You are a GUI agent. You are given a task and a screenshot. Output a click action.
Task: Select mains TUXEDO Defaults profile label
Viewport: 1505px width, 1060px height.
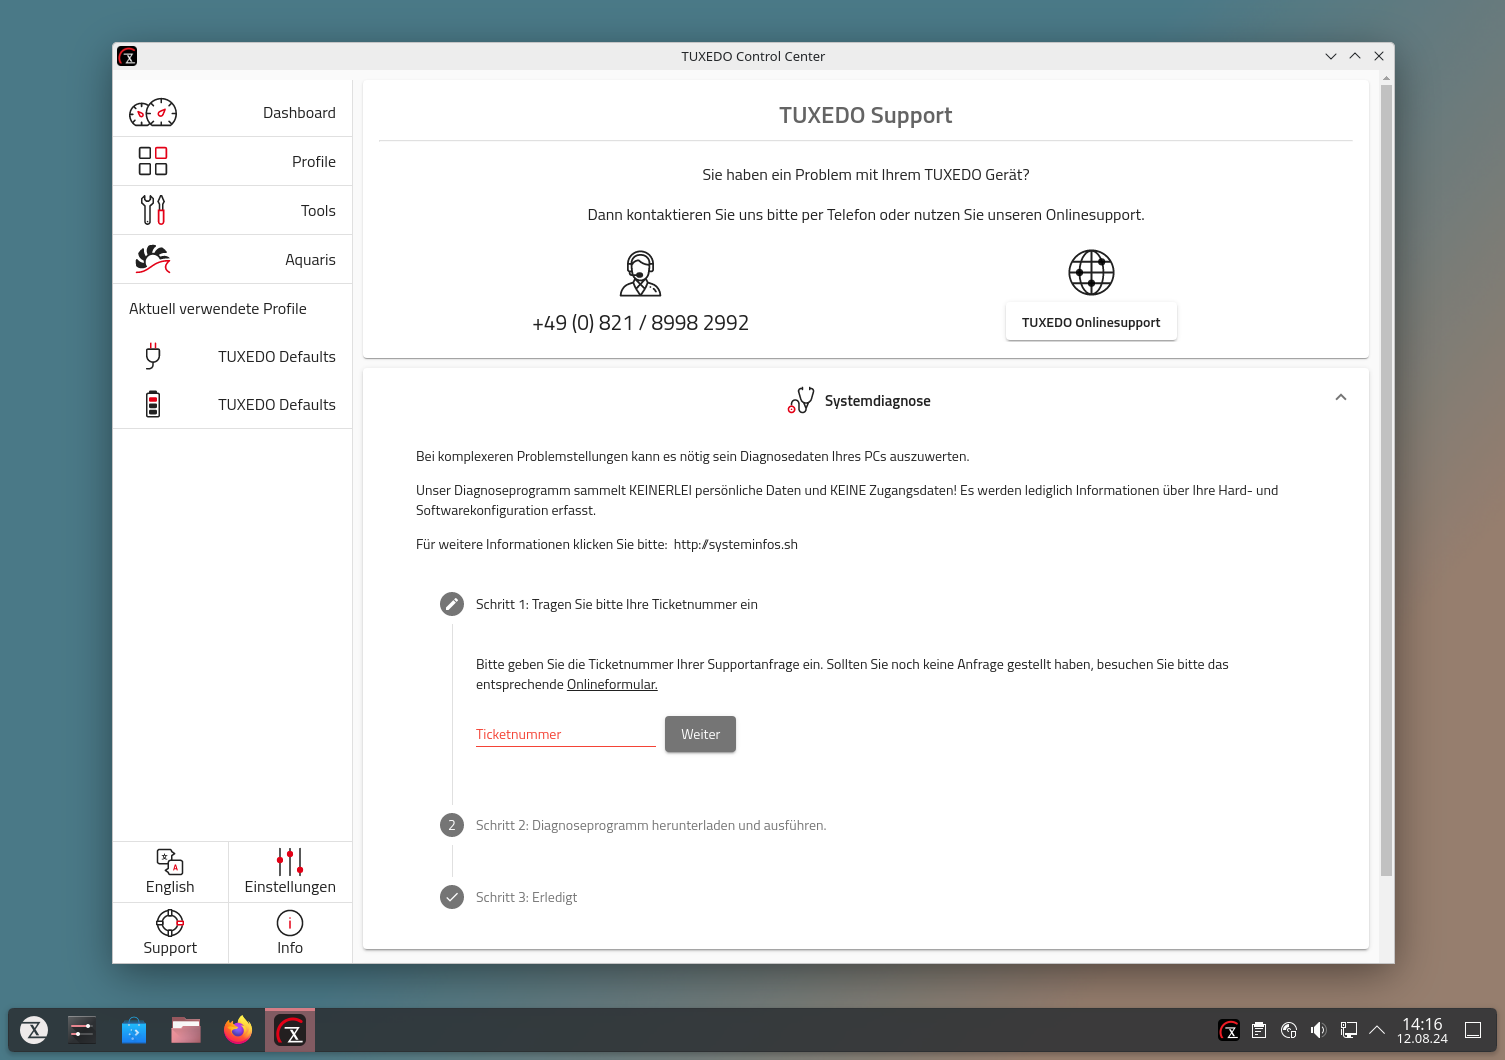coord(277,357)
